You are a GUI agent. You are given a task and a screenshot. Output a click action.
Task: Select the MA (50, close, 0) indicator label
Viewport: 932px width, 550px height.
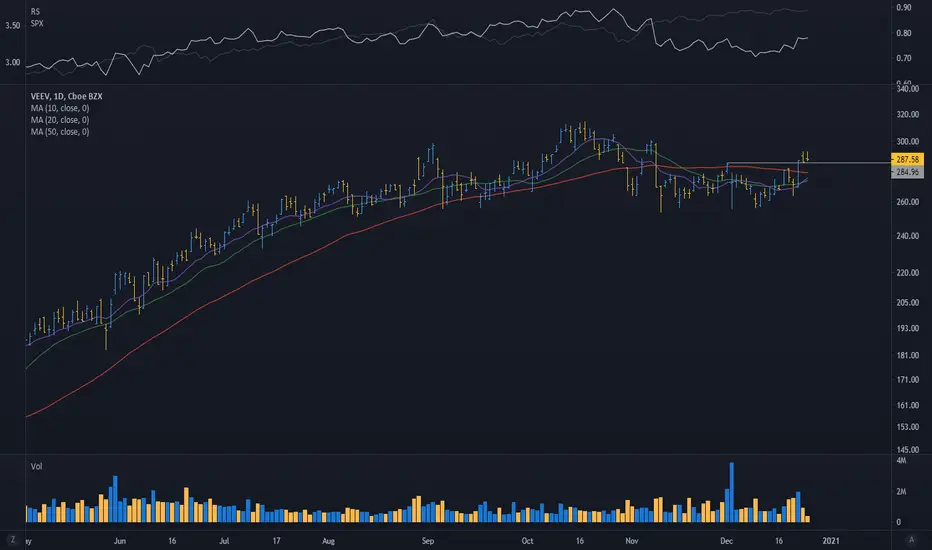[60, 132]
